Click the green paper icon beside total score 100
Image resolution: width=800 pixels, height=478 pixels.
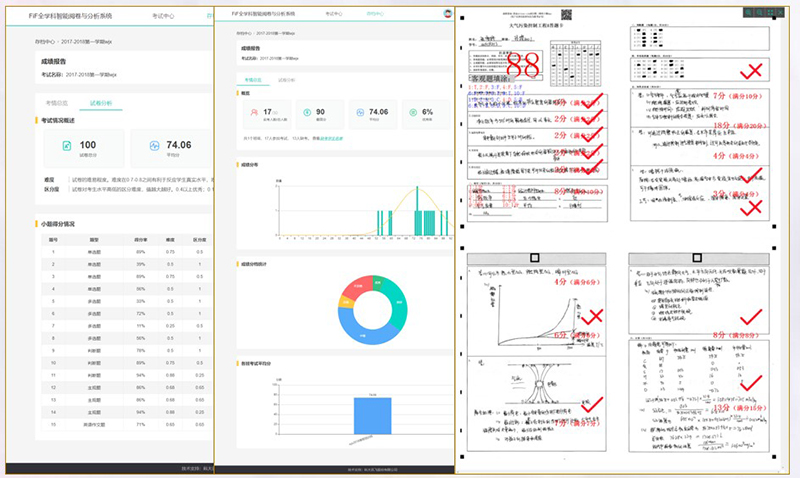tap(67, 146)
